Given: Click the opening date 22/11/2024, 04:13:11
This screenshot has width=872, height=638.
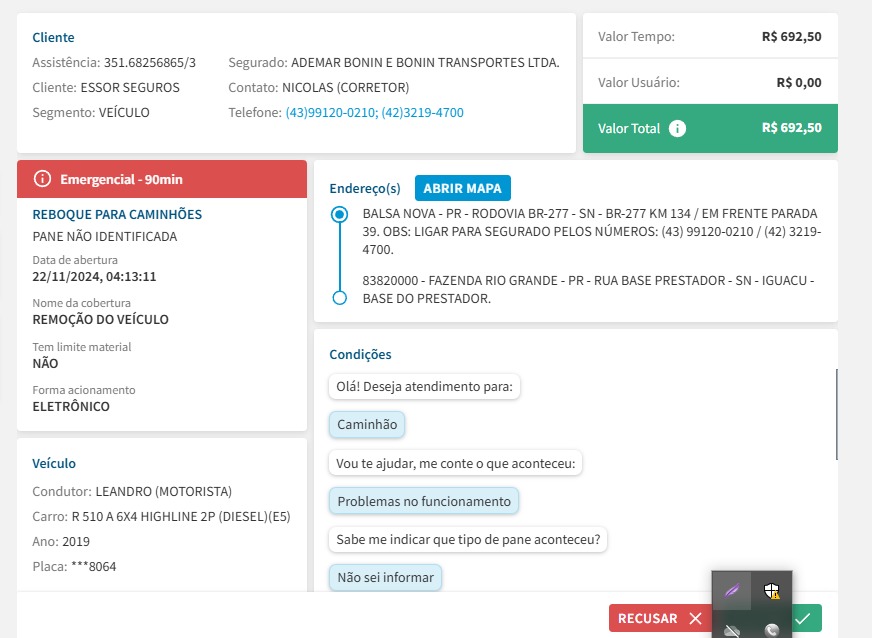Looking at the screenshot, I should (x=94, y=276).
